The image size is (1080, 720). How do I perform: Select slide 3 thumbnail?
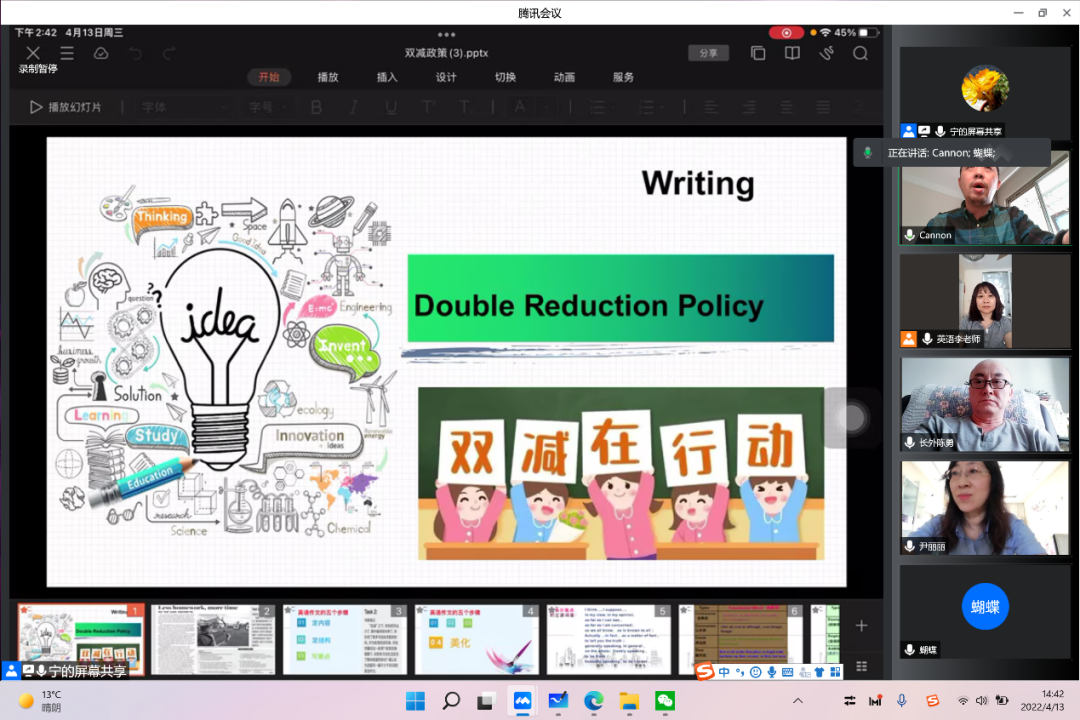point(344,639)
